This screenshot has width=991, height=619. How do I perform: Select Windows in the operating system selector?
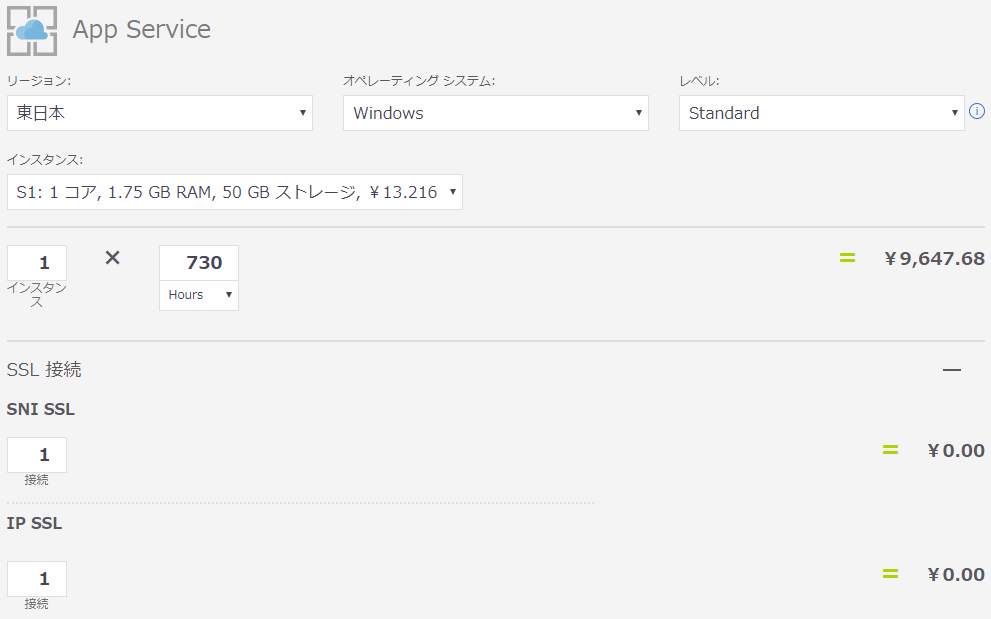point(495,113)
